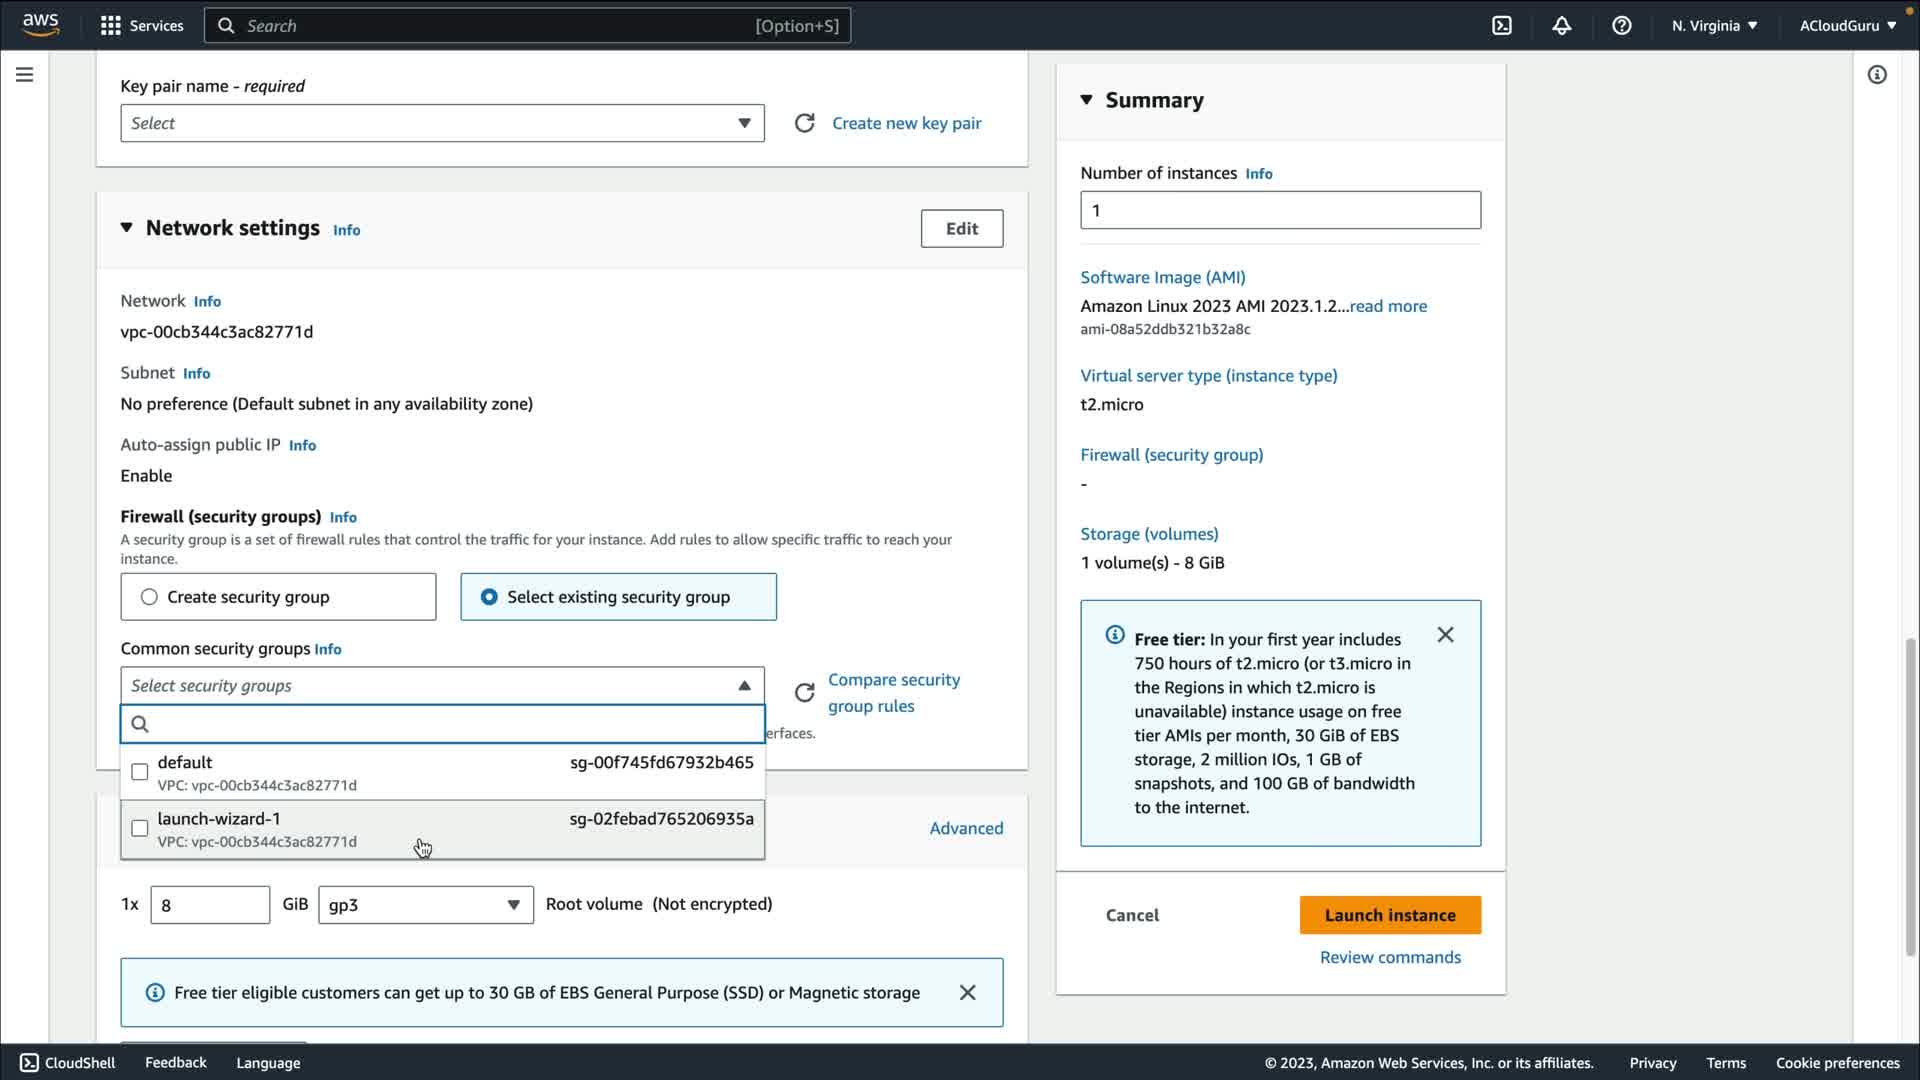Open the Key pair name dropdown

tap(442, 123)
